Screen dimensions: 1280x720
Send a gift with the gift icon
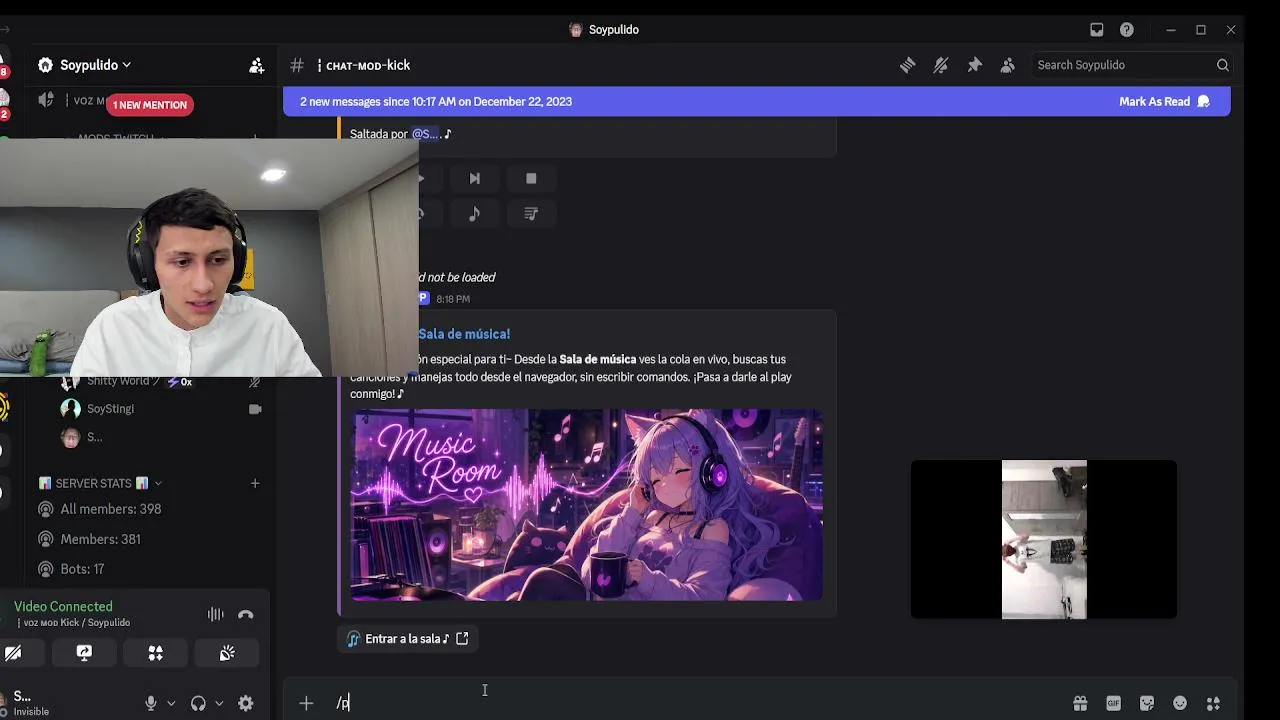1080,703
